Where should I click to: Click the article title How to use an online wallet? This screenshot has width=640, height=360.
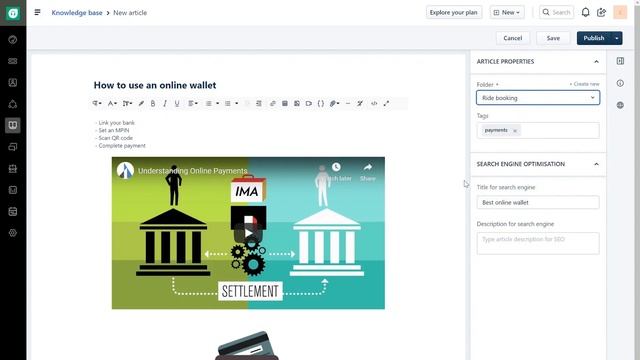point(155,85)
